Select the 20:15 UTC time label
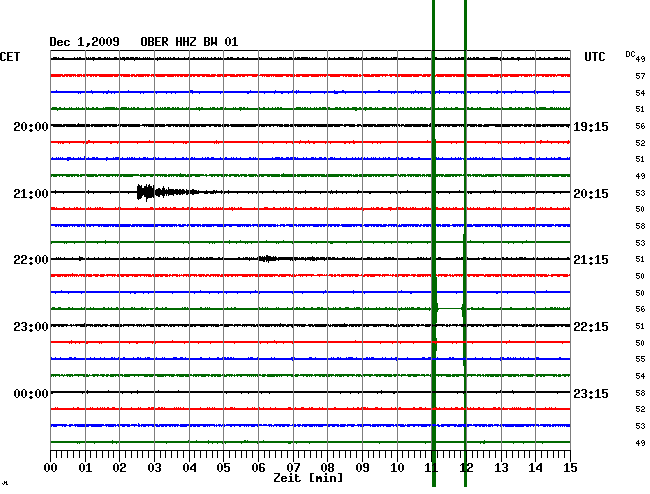 [591, 194]
